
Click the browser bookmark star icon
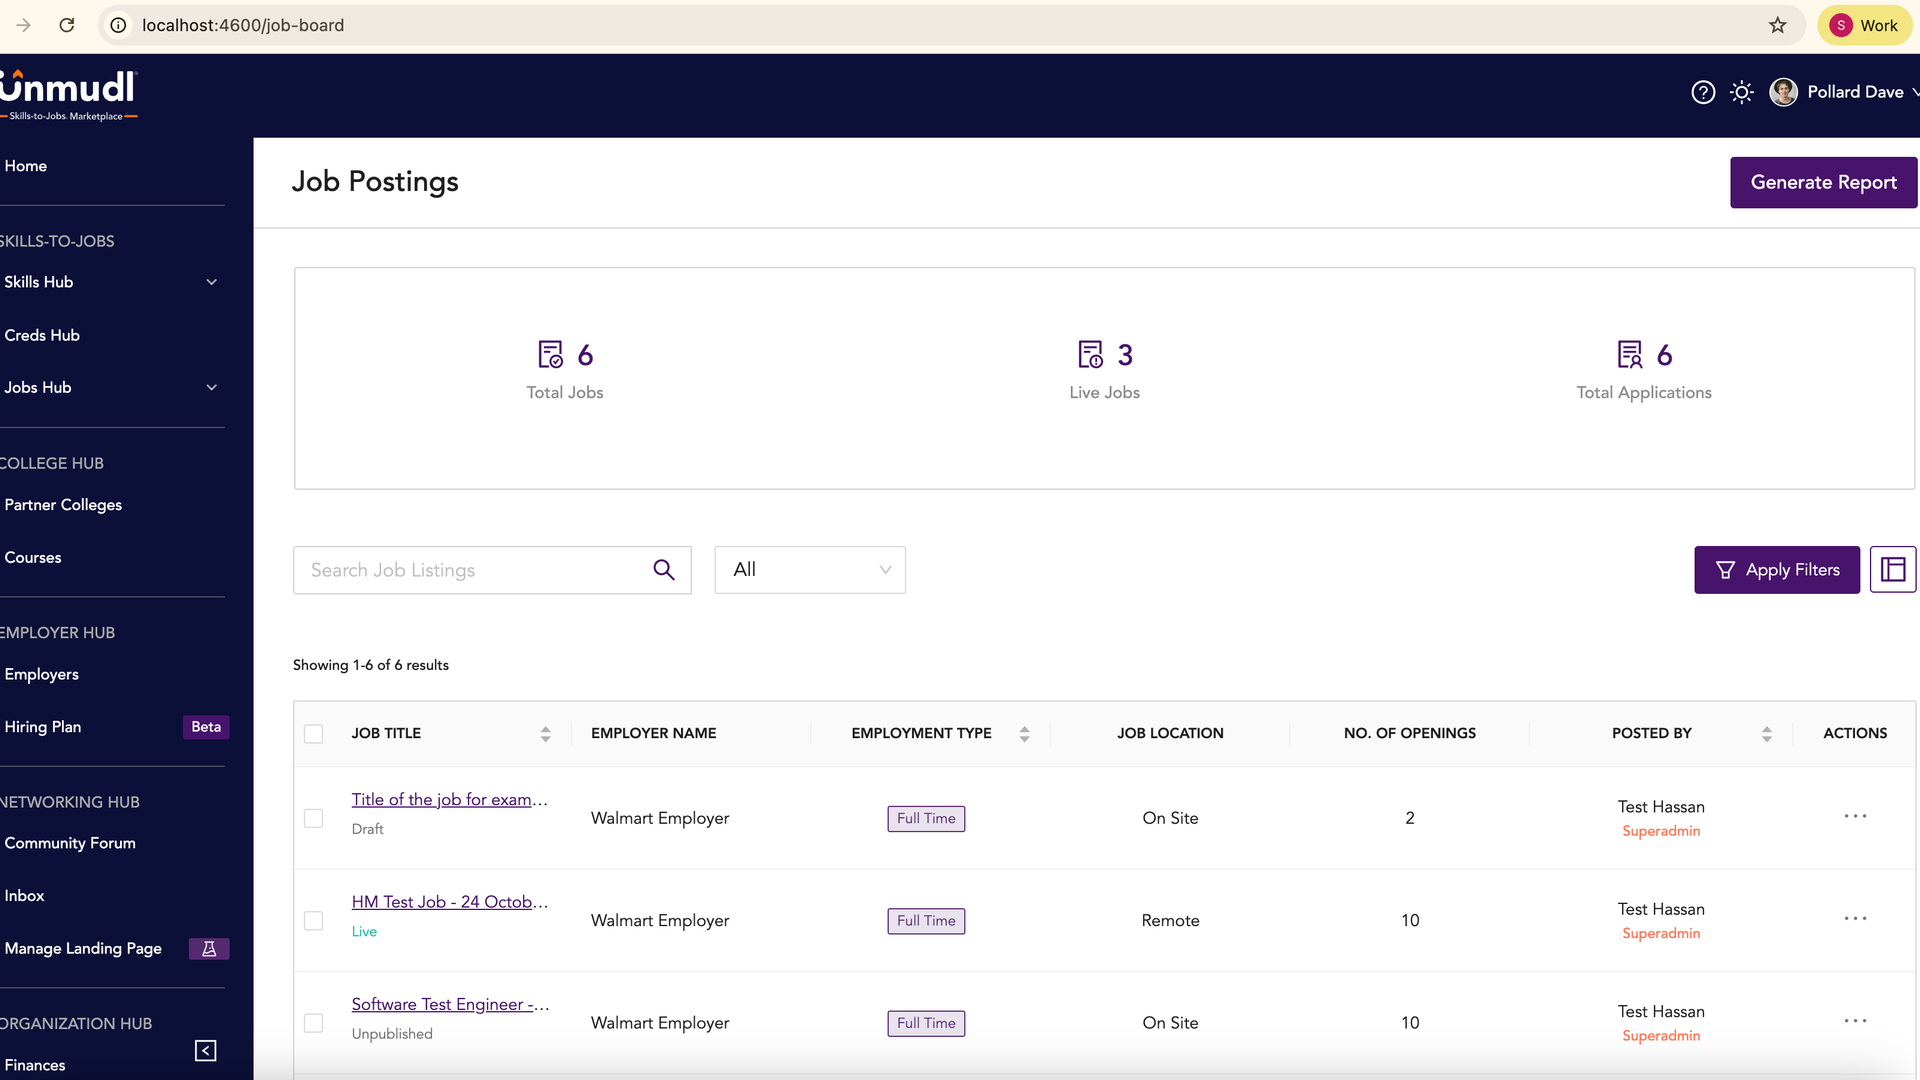click(1777, 25)
